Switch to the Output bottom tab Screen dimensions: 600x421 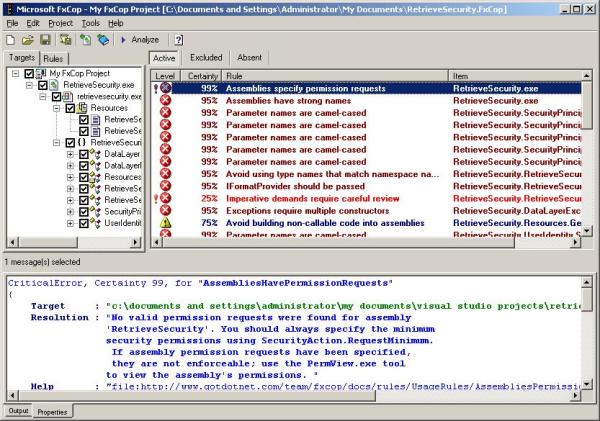click(18, 411)
